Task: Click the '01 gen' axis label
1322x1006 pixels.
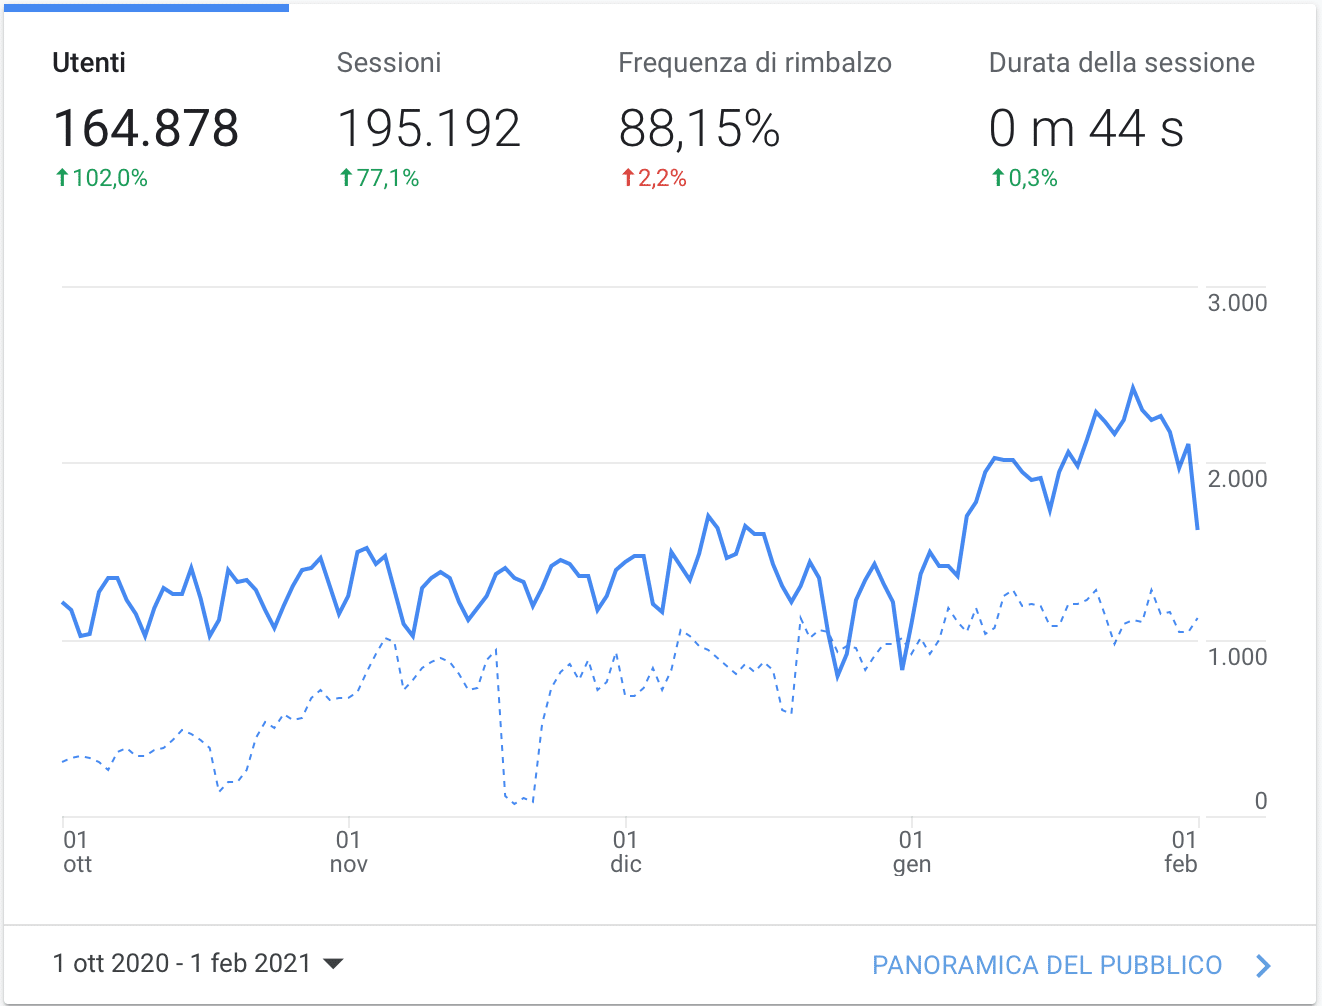Action: coord(912,852)
